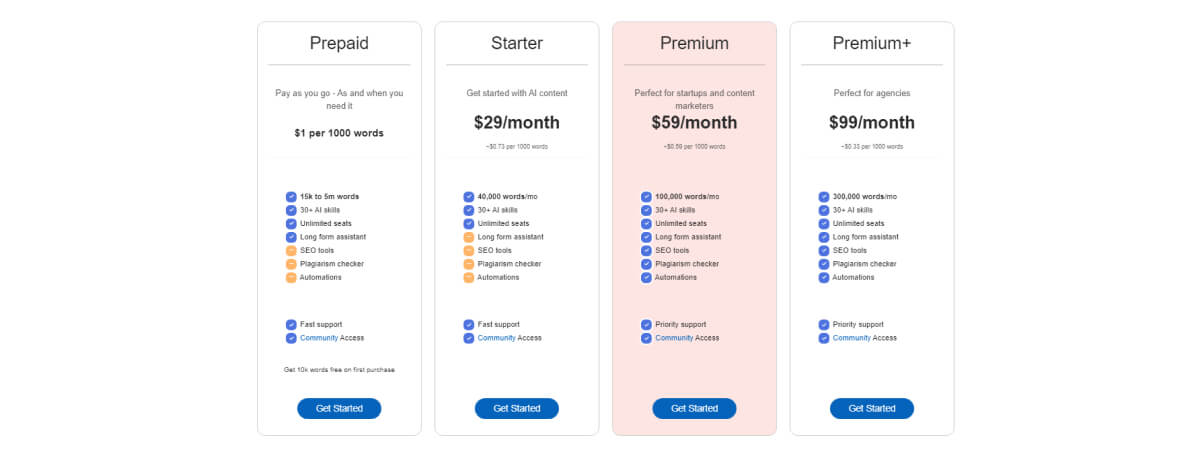Click orange Long form assistant icon in Starter
The width and height of the screenshot is (1200, 458).
coord(469,237)
